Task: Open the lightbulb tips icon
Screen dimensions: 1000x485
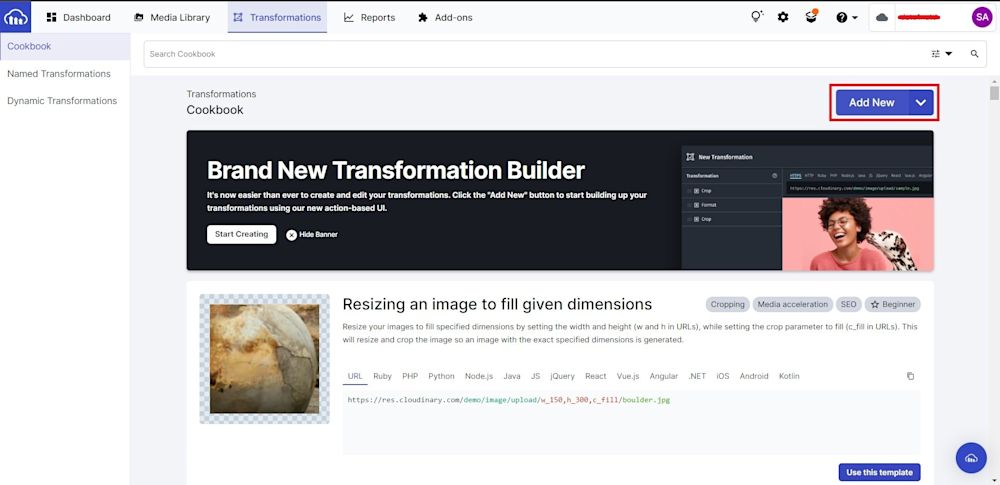Action: [757, 17]
